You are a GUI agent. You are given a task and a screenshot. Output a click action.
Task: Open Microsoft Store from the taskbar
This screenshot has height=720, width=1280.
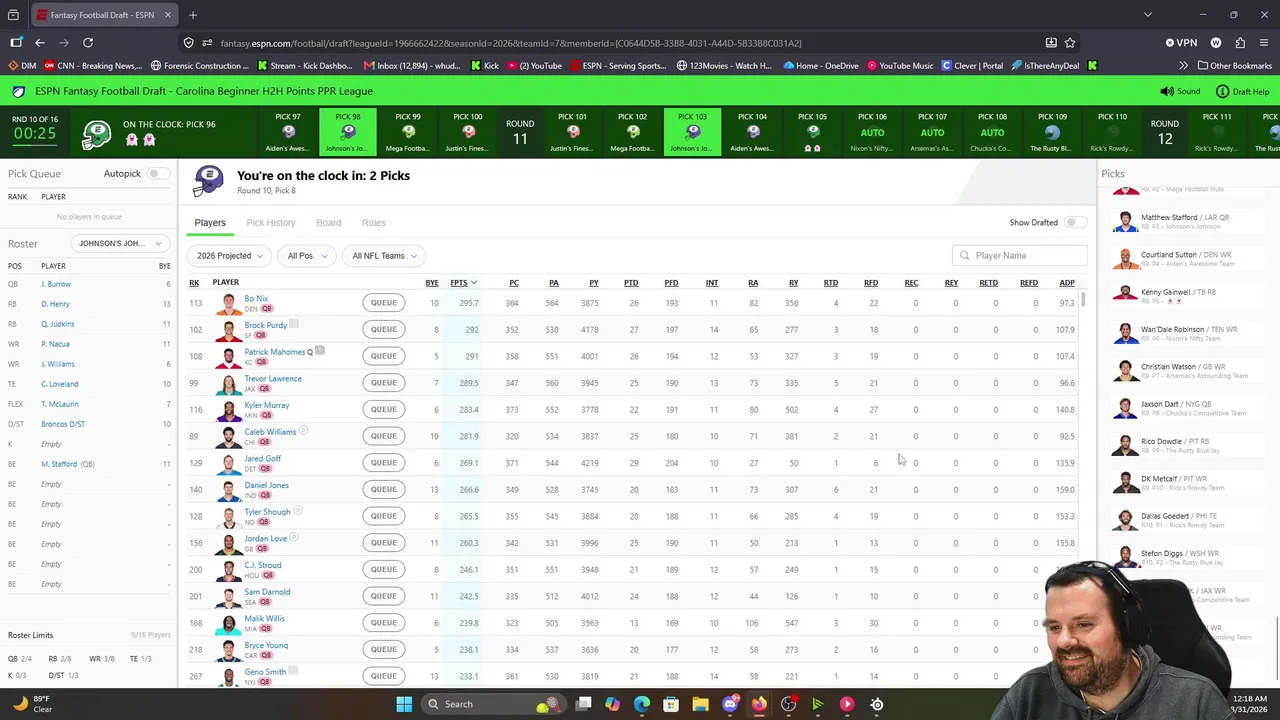coord(671,704)
